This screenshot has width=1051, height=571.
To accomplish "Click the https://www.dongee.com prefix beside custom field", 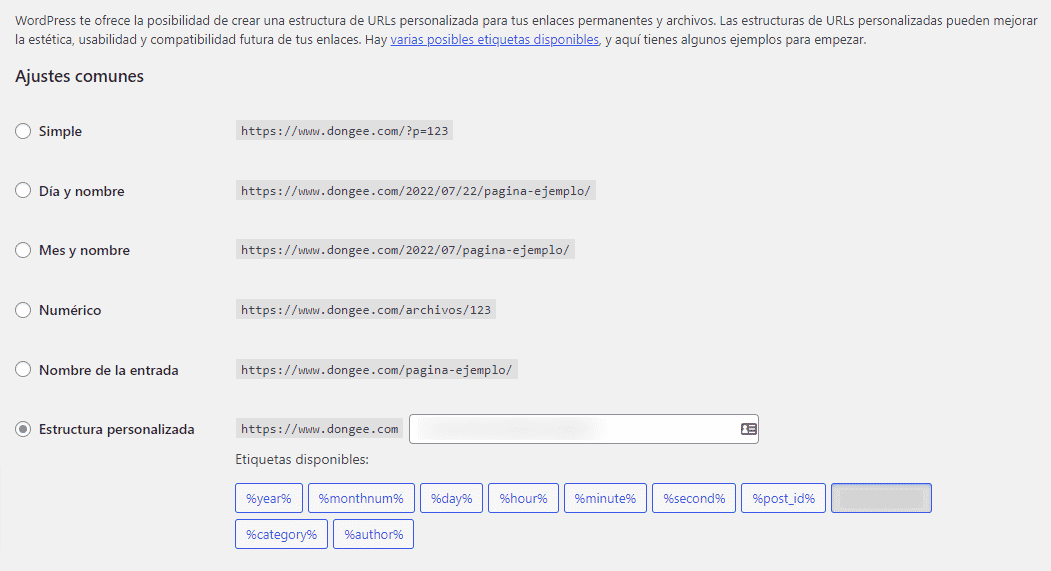I will (x=320, y=429).
